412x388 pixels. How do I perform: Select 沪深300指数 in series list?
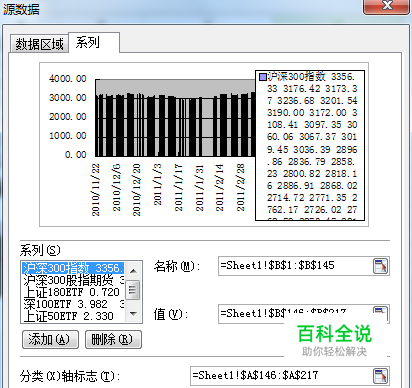tap(73, 268)
